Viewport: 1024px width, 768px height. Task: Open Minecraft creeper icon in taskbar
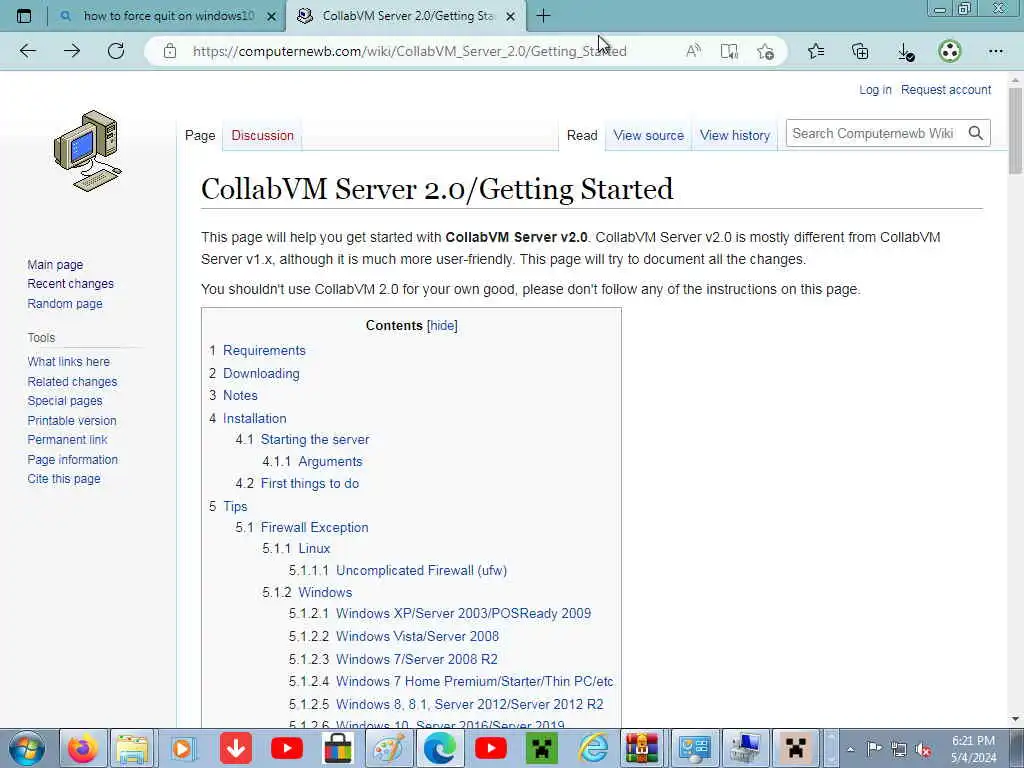(542, 748)
